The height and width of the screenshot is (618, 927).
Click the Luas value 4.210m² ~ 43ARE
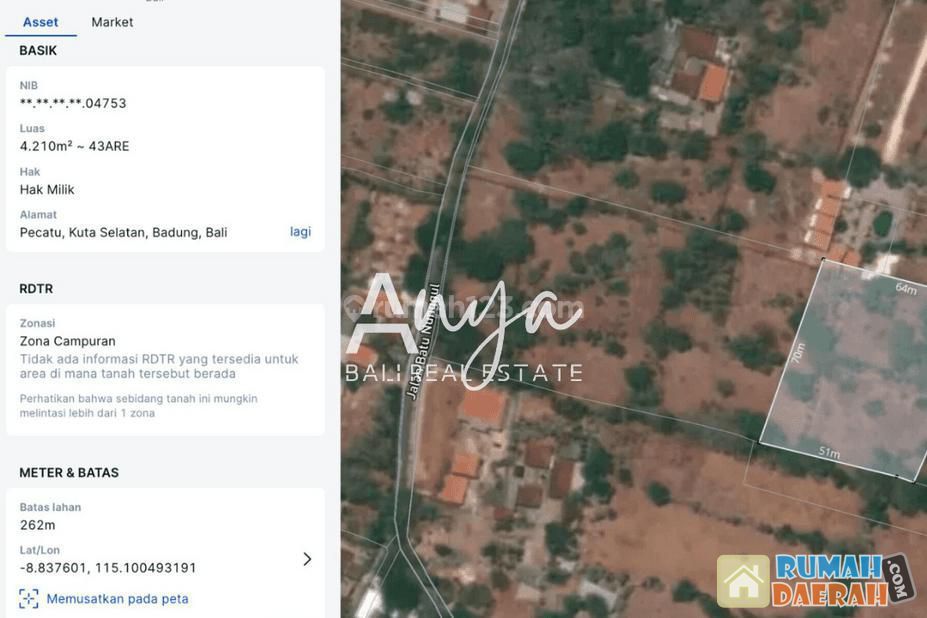point(74,146)
